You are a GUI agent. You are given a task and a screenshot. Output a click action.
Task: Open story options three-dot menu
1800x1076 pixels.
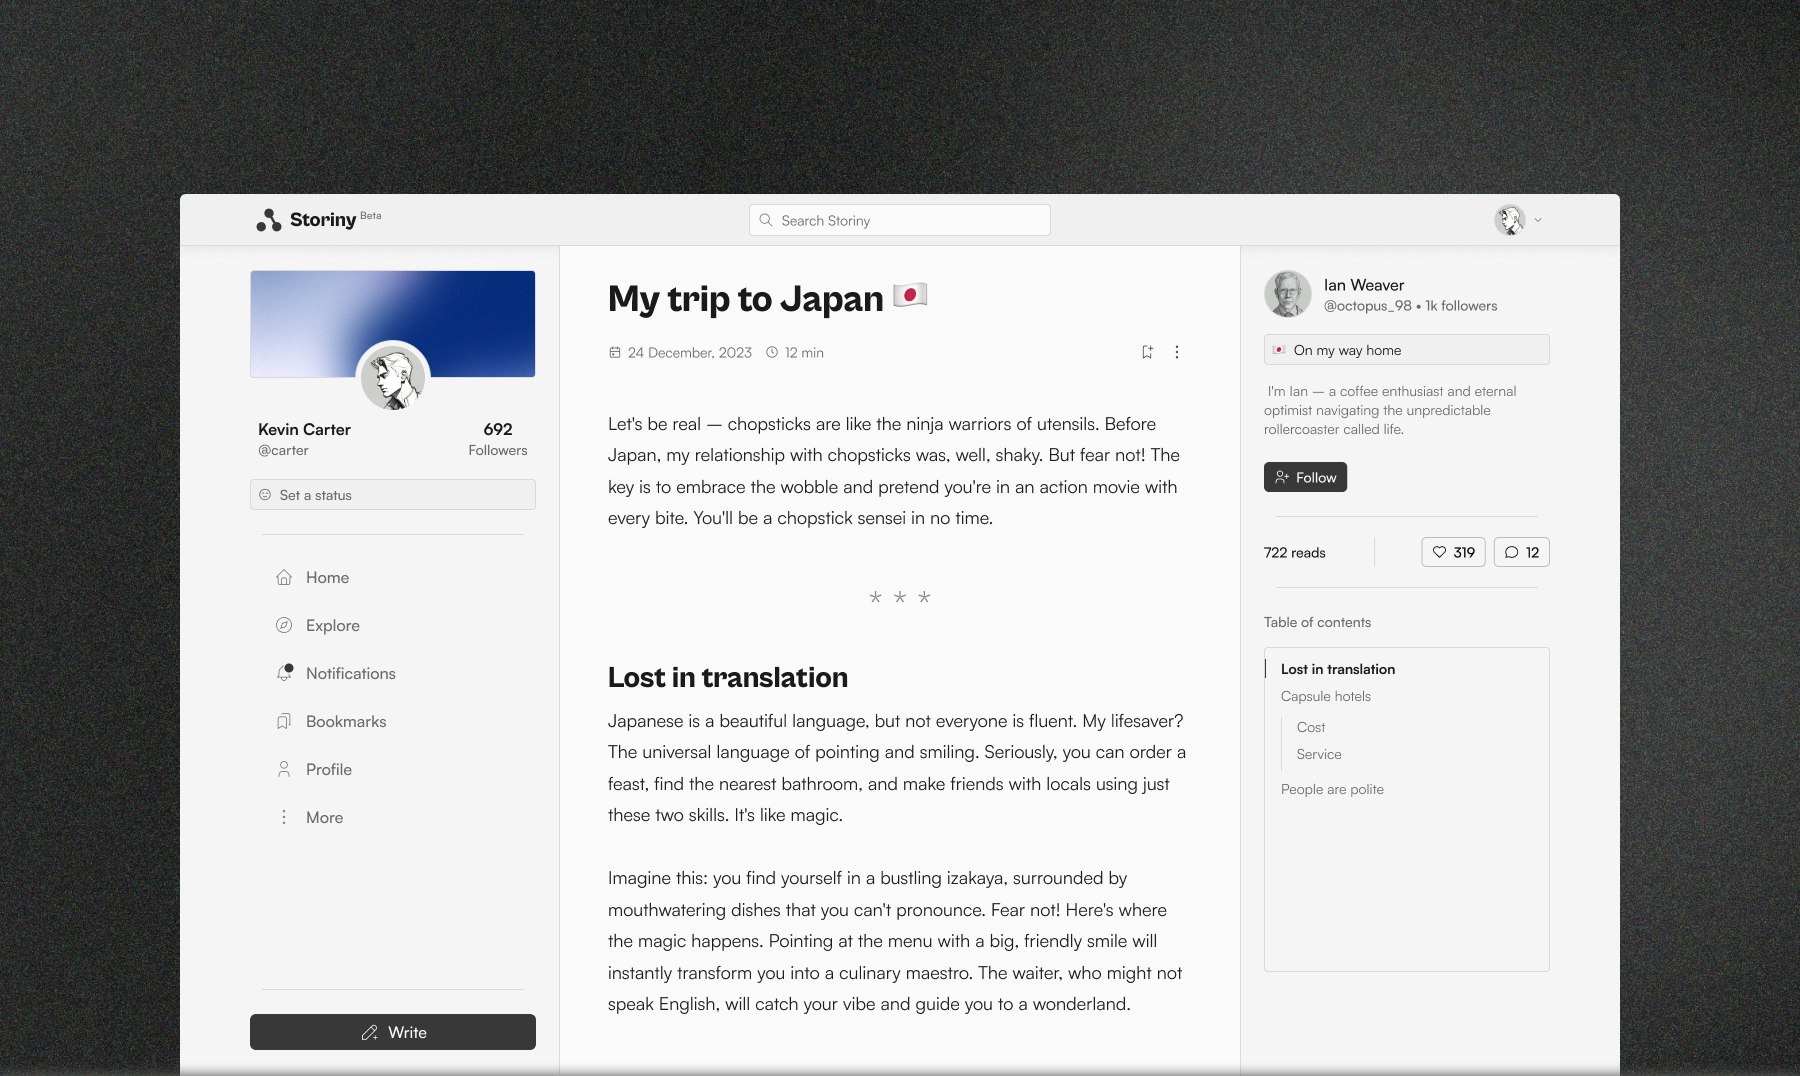click(x=1177, y=352)
